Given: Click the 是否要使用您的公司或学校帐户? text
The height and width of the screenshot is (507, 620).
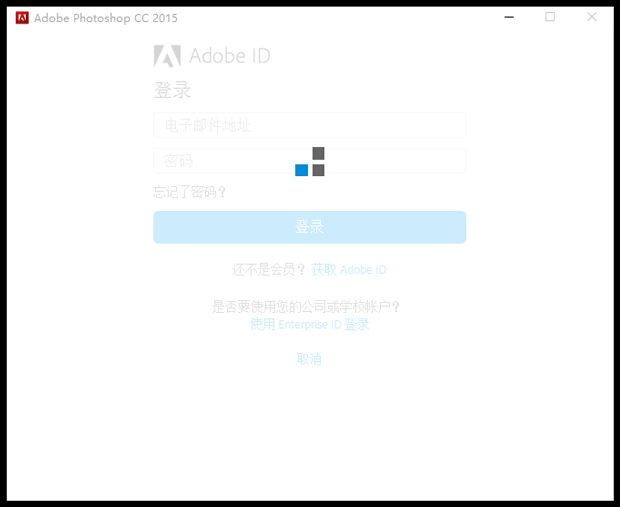Looking at the screenshot, I should pos(312,307).
